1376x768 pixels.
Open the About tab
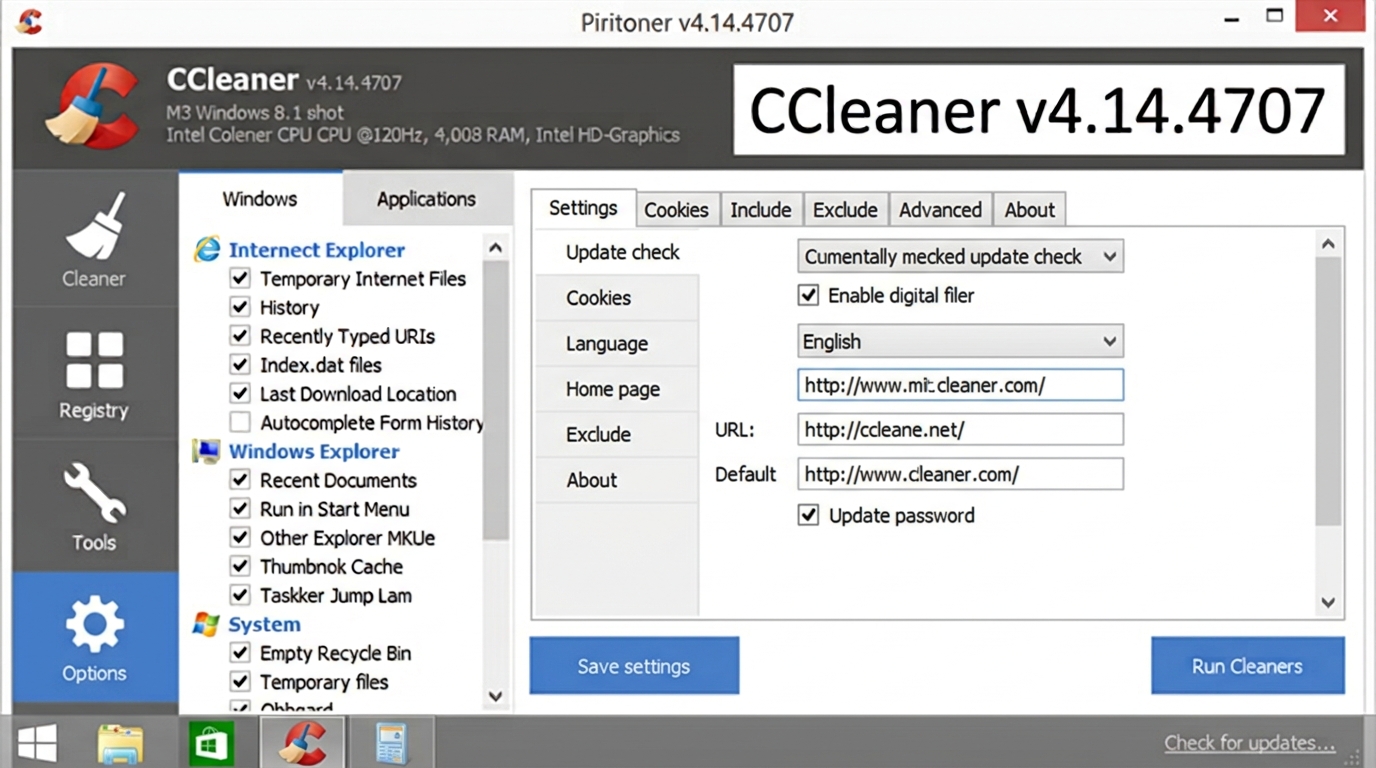tap(1030, 209)
